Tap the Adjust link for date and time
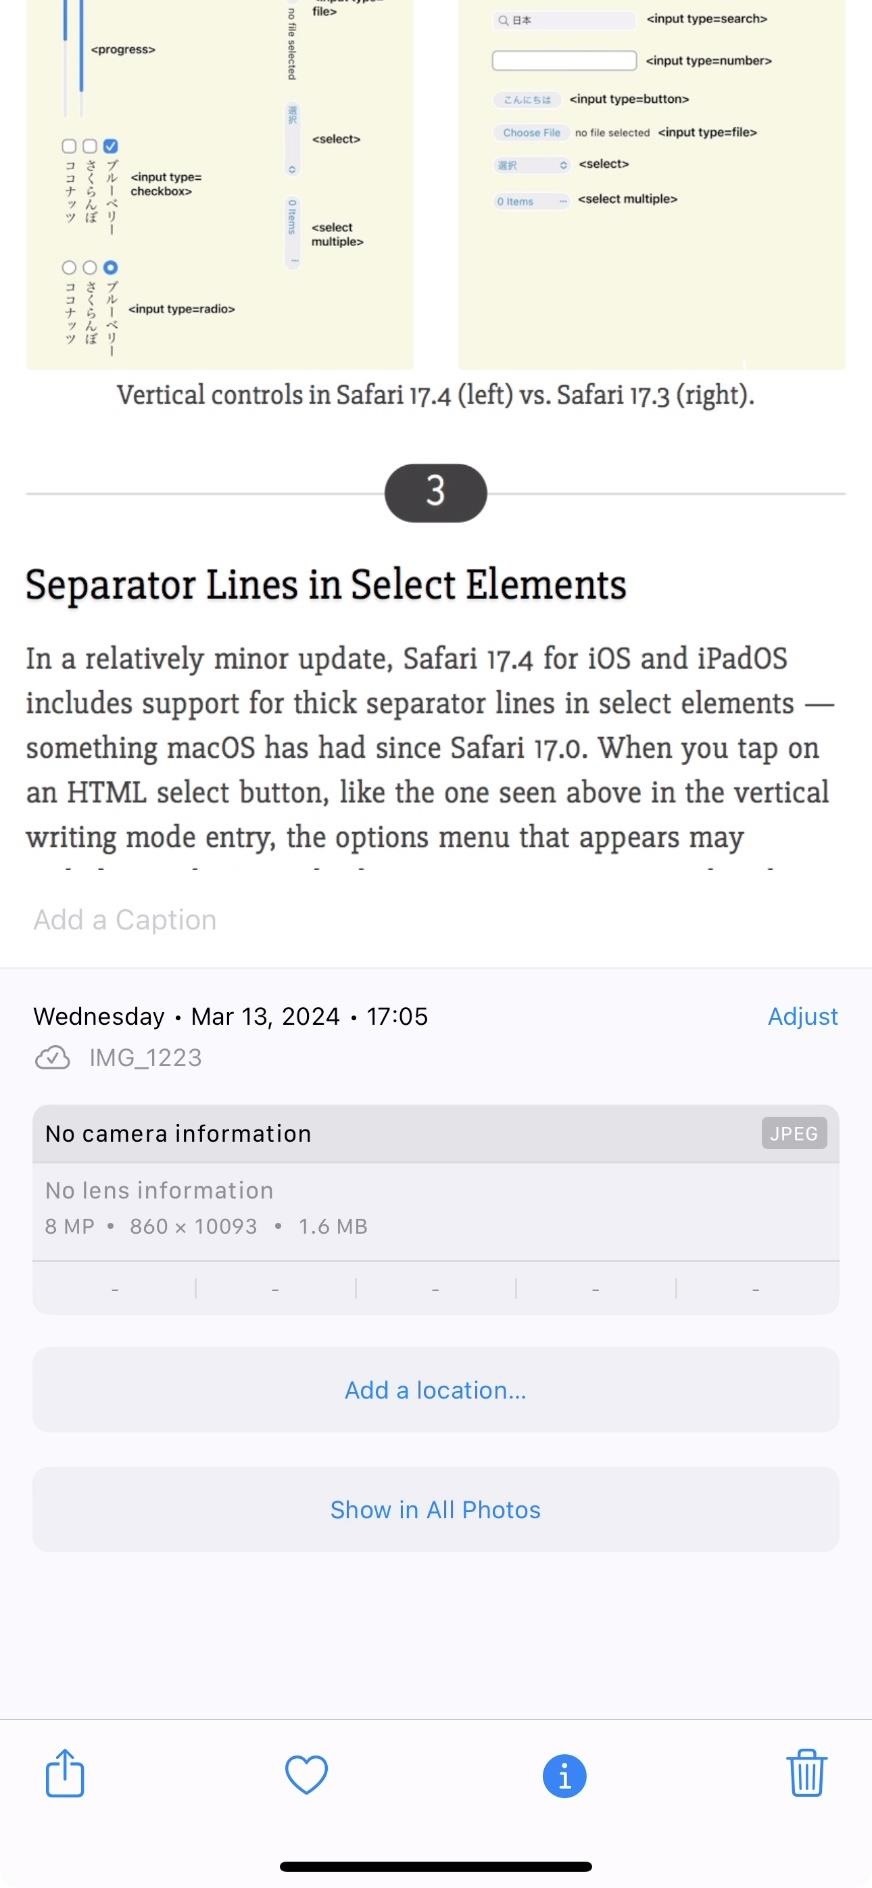The height and width of the screenshot is (1888, 872). click(803, 1016)
